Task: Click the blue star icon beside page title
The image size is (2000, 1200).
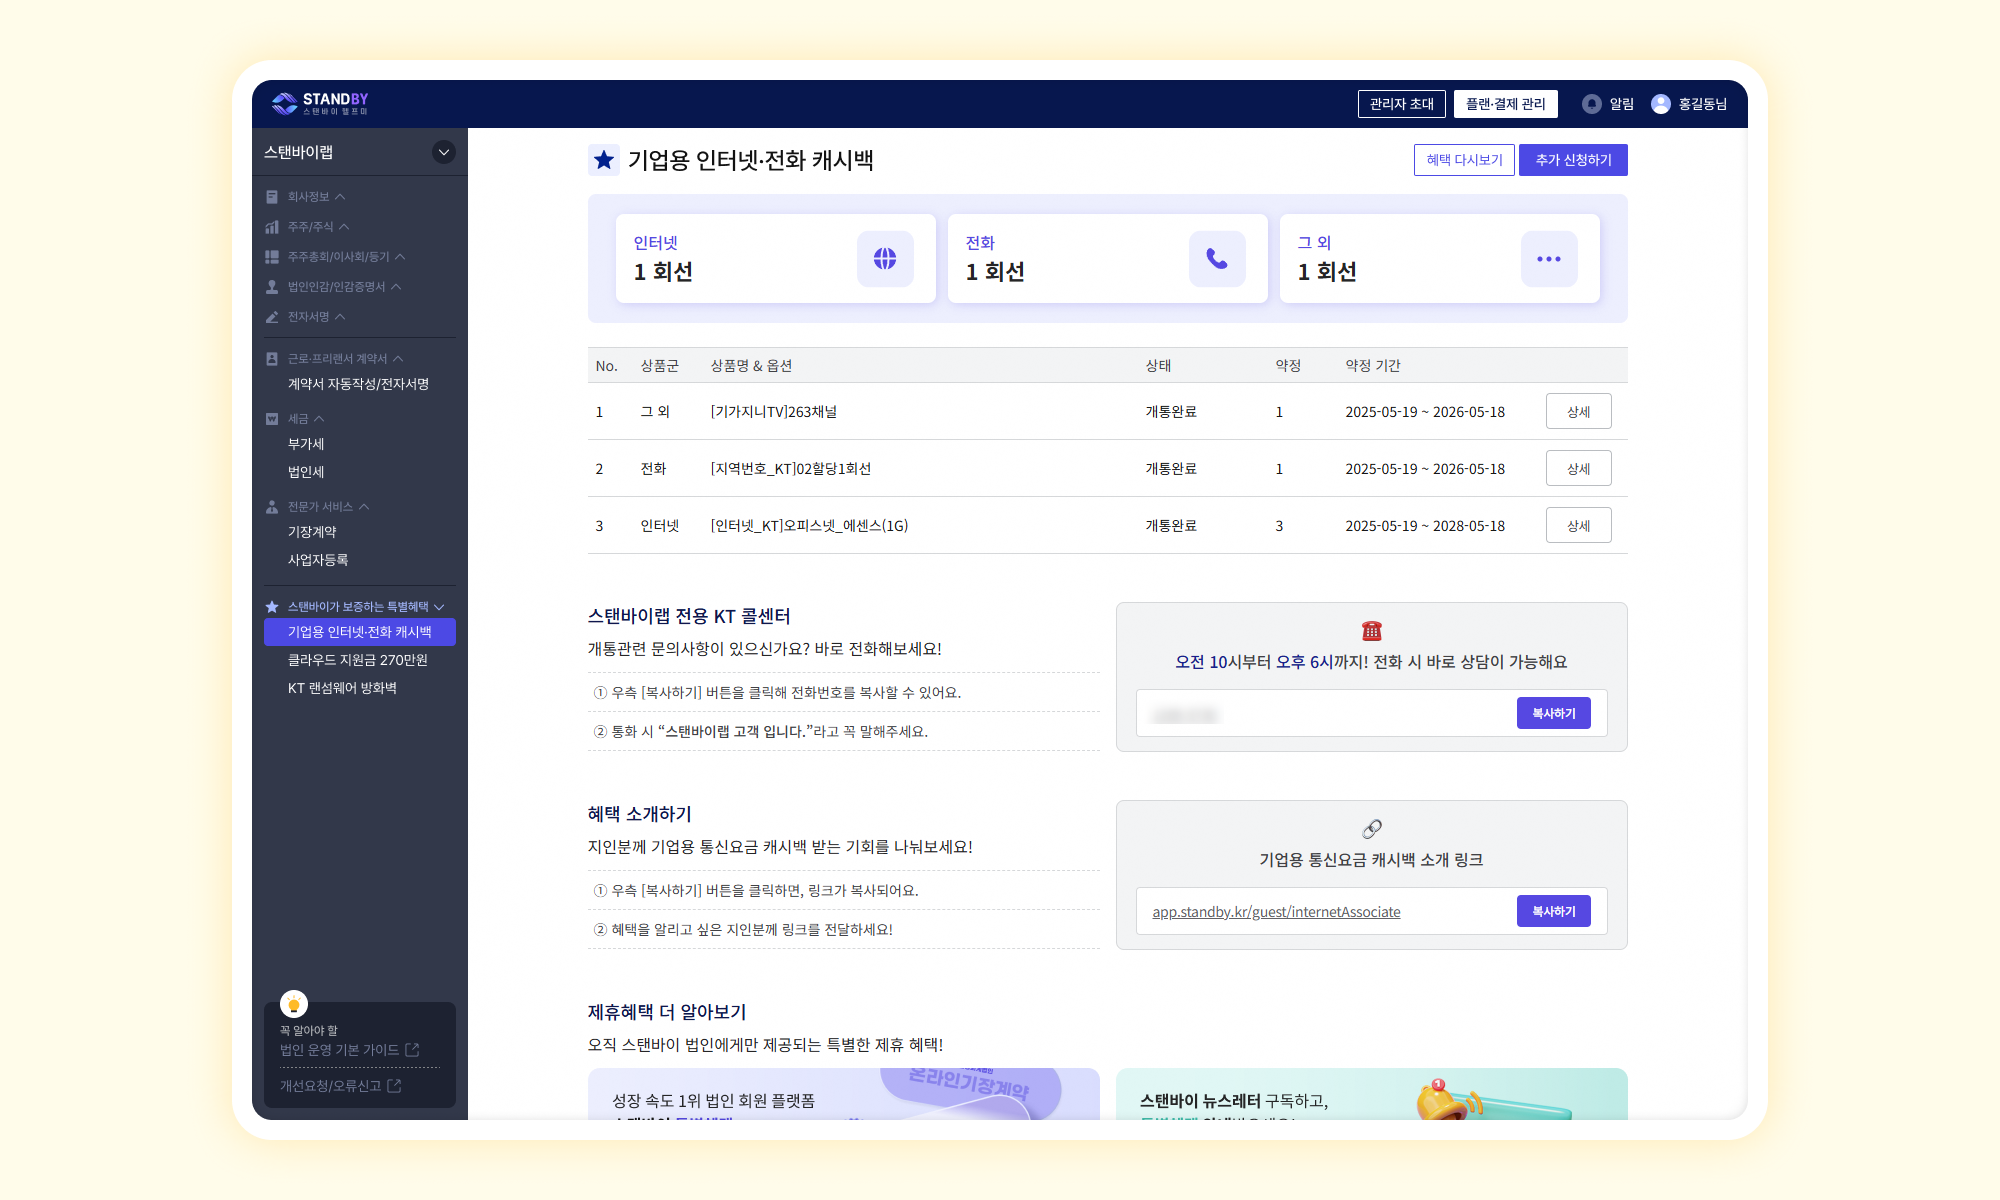Action: [603, 160]
